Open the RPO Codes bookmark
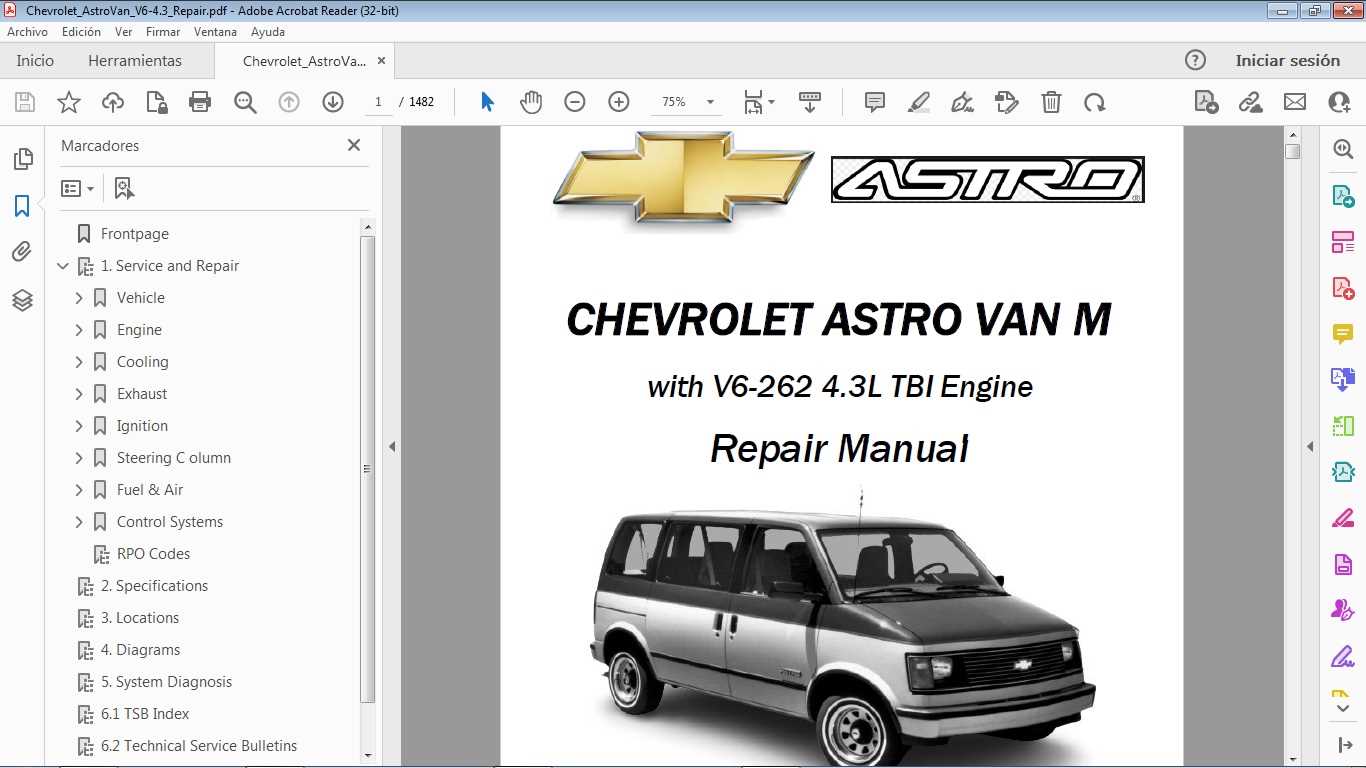Screen dimensions: 1366x768 tap(153, 554)
